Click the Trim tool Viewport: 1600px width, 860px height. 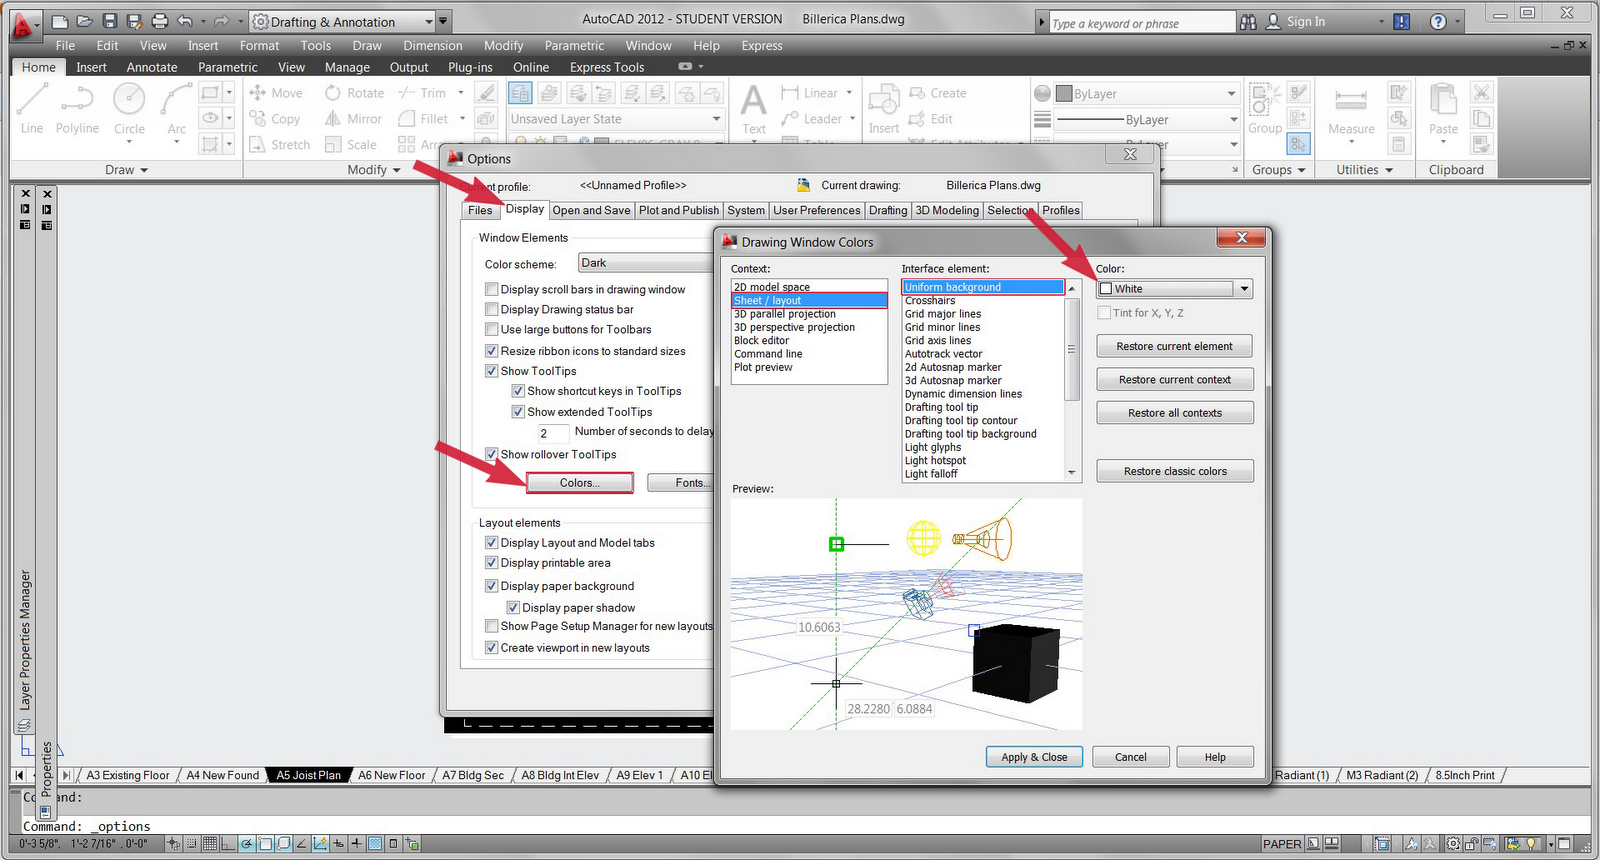(x=422, y=93)
